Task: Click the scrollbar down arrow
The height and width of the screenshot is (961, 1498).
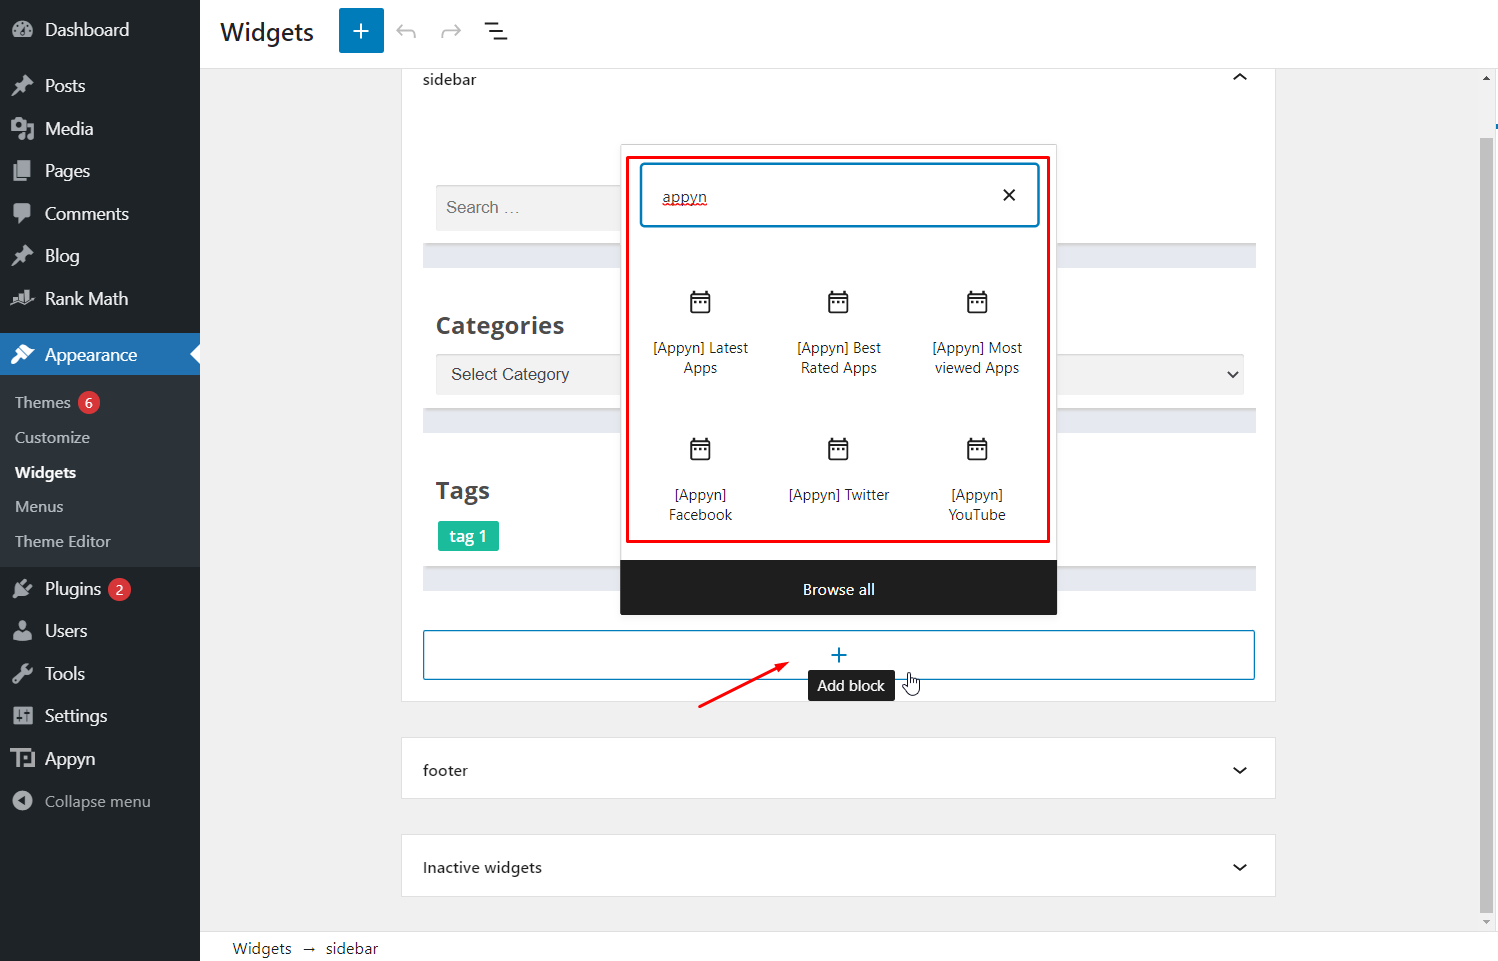Action: tap(1487, 922)
